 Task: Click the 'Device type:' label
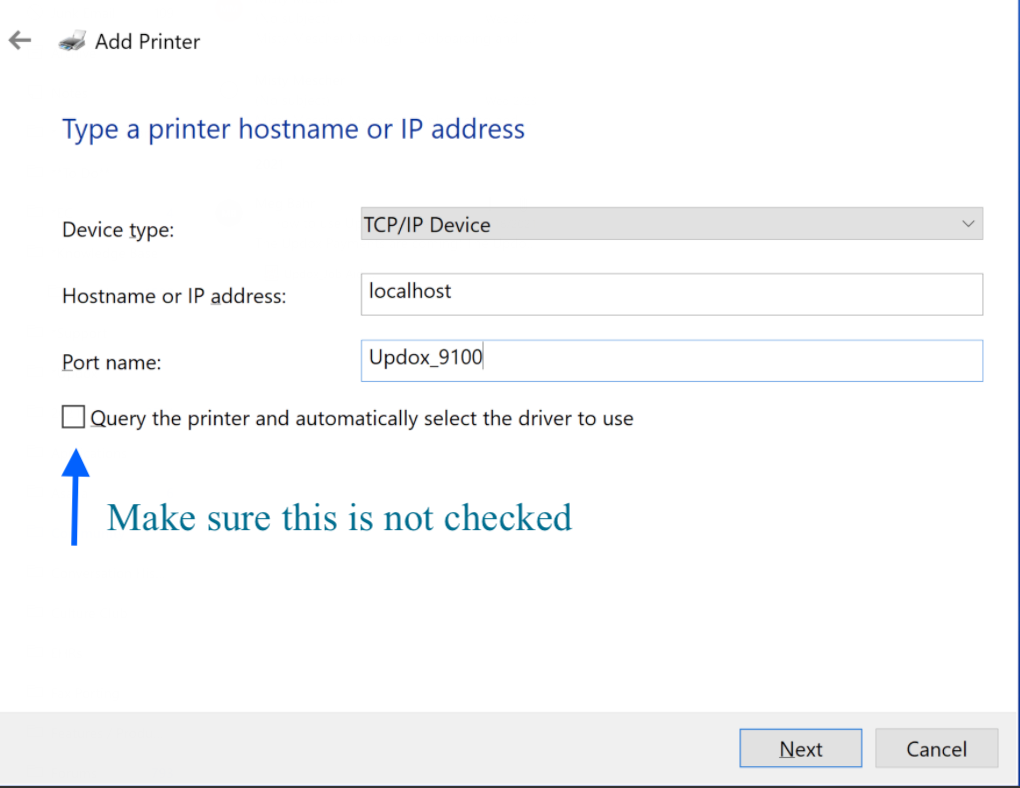(x=118, y=230)
